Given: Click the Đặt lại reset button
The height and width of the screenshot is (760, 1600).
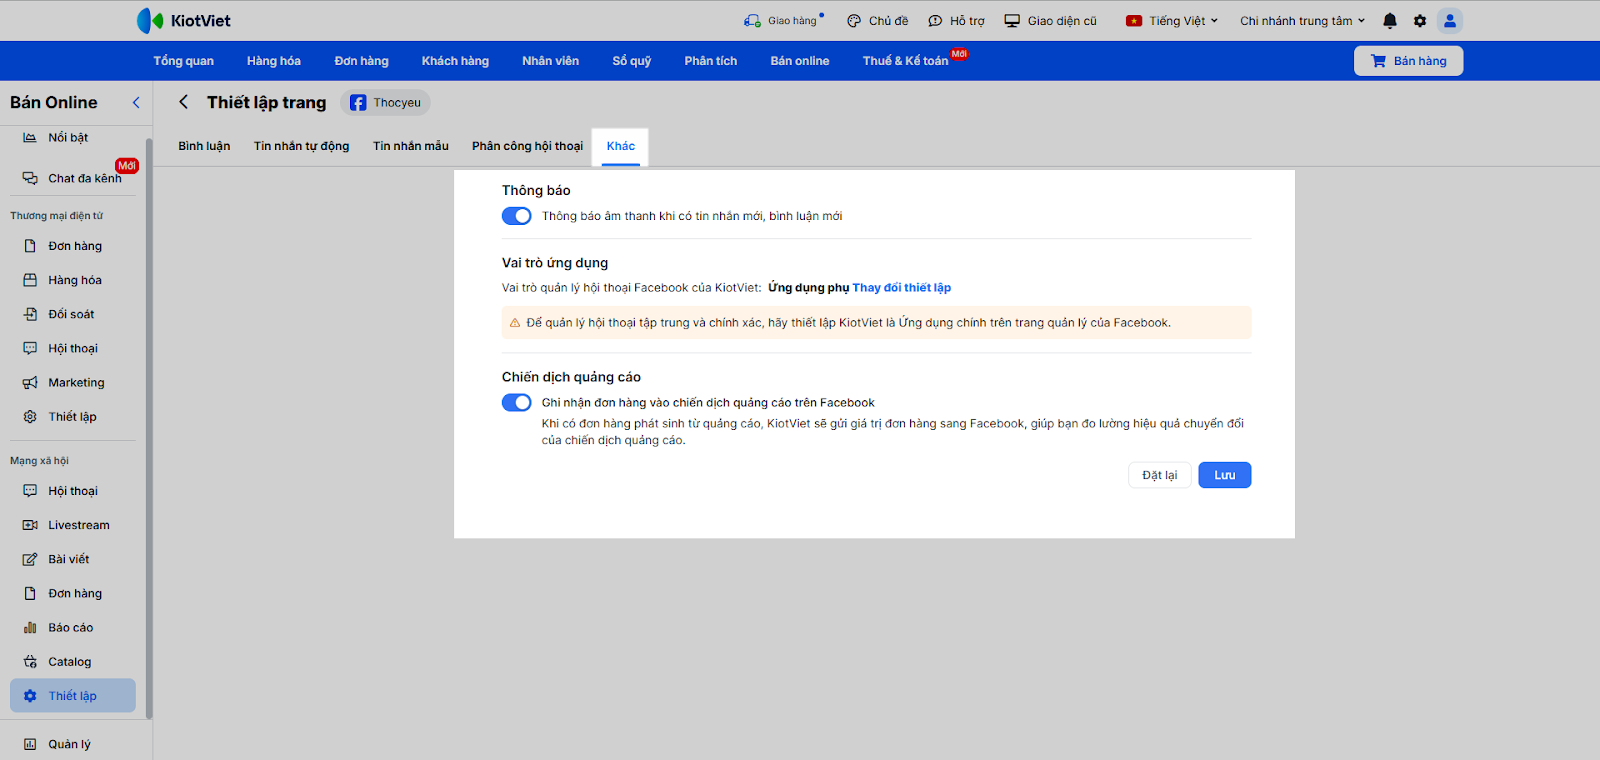Looking at the screenshot, I should point(1159,475).
